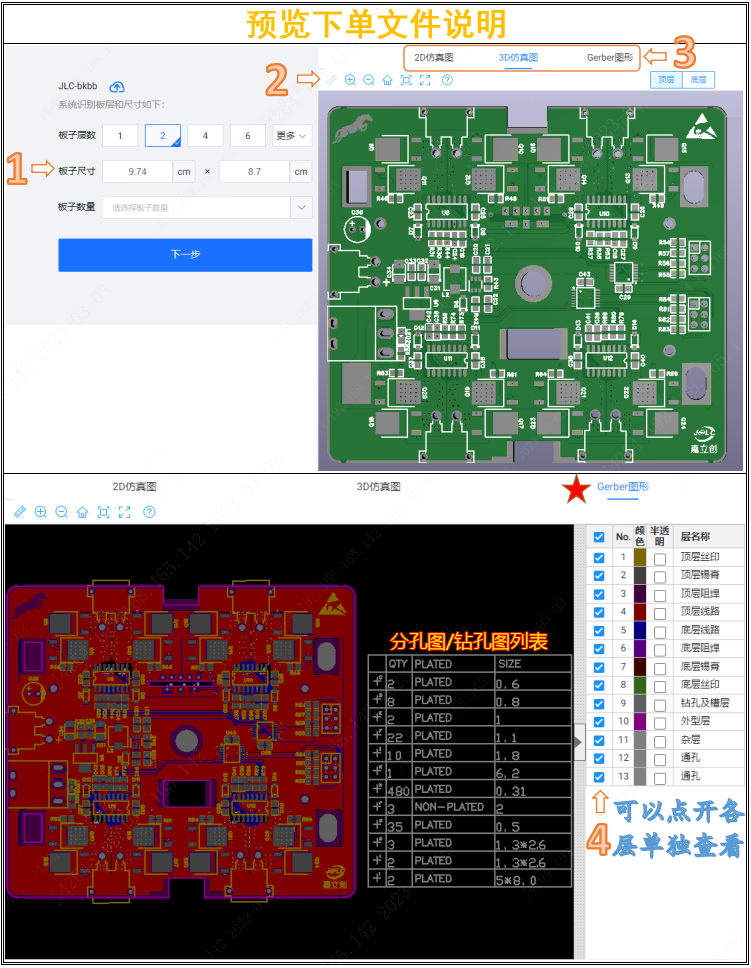The height and width of the screenshot is (968, 751).
Task: Open help question icon in the Gerber toolbar
Action: (149, 512)
